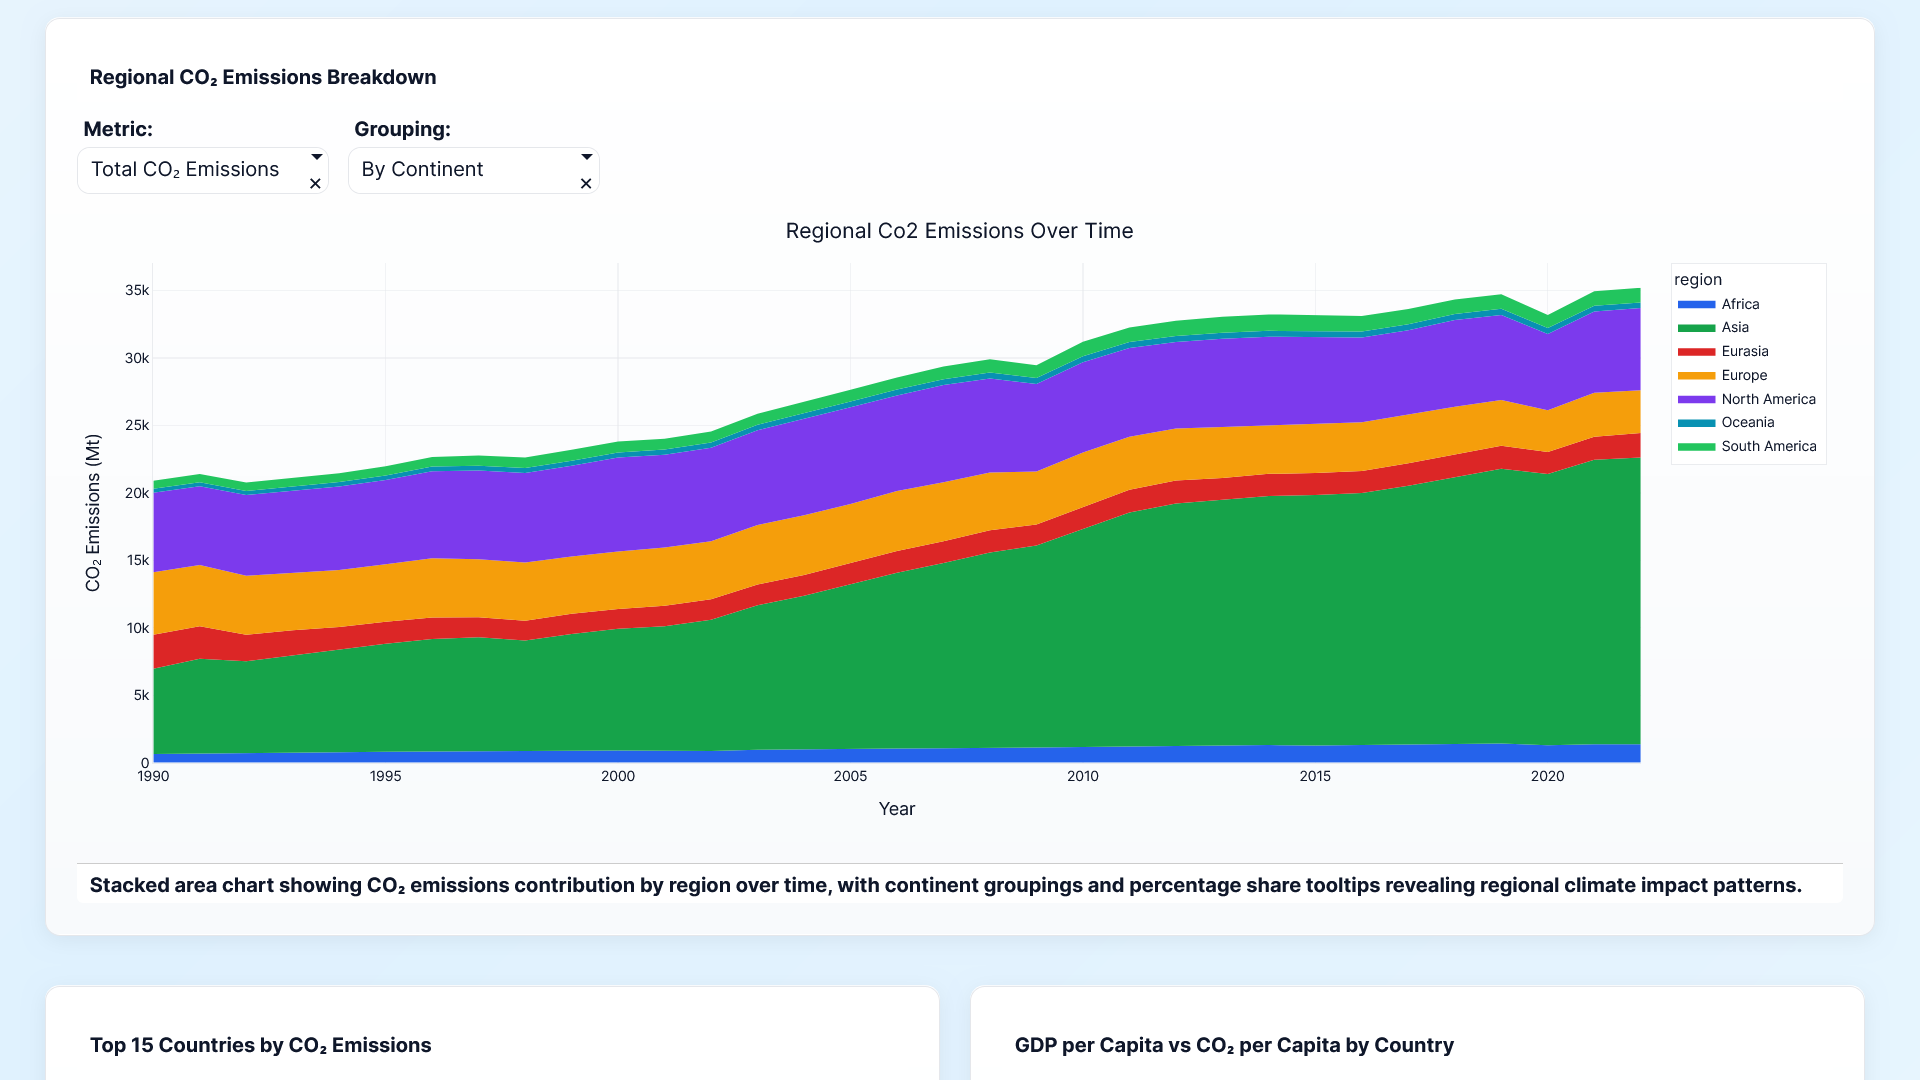Toggle South America legend entry
This screenshot has height=1080, width=1920.
[1767, 447]
